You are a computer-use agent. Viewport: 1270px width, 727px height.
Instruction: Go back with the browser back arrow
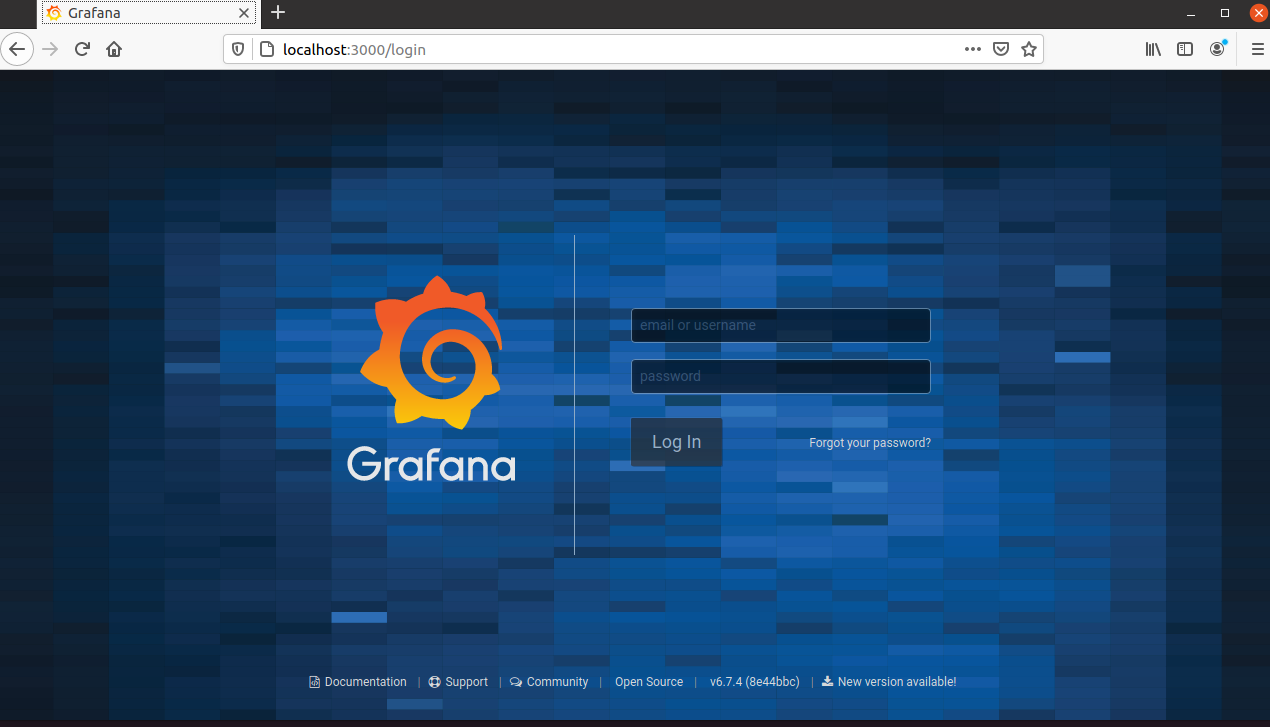point(17,49)
